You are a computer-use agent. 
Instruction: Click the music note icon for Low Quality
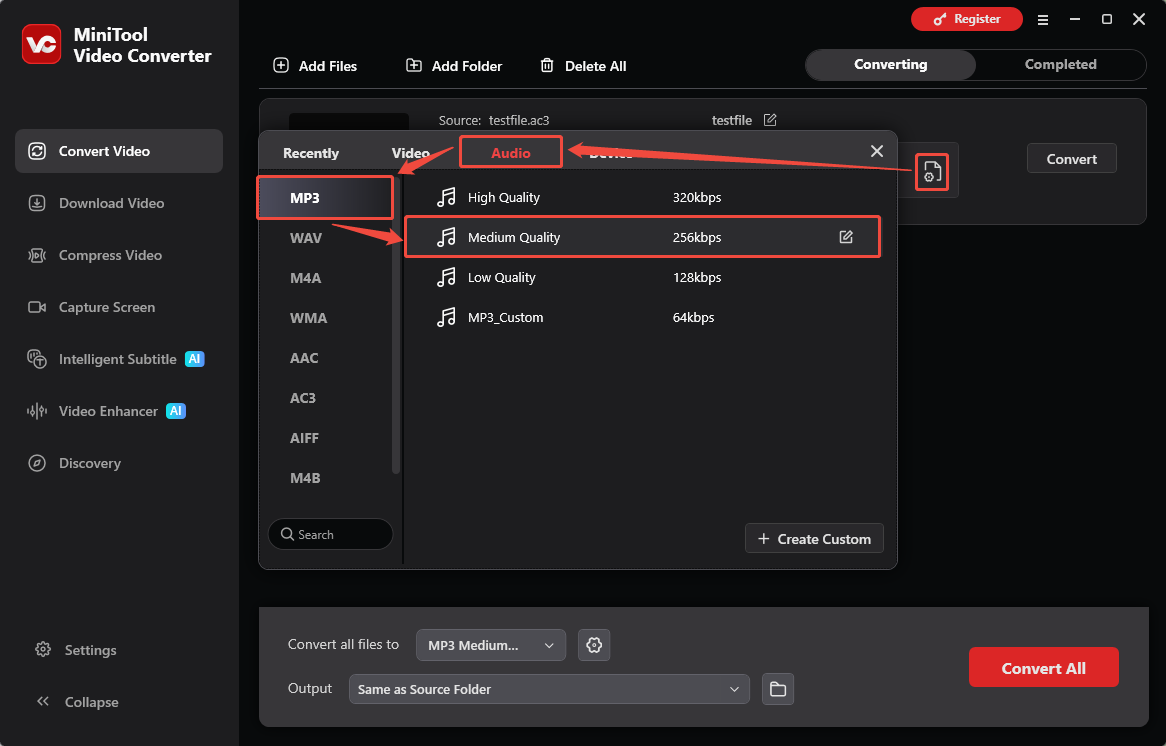click(x=446, y=277)
